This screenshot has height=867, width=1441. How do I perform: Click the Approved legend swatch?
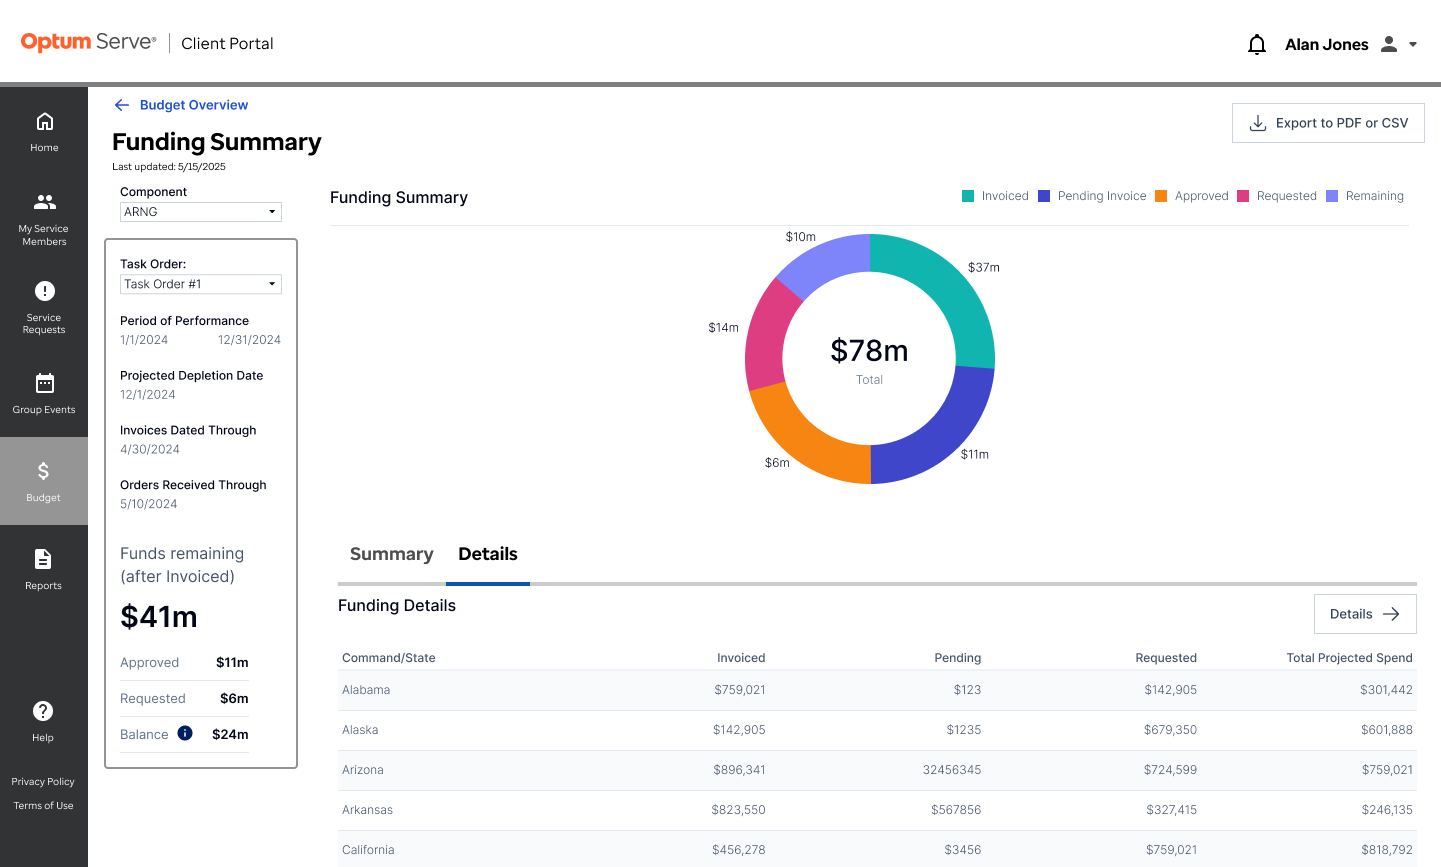[x=1161, y=196]
